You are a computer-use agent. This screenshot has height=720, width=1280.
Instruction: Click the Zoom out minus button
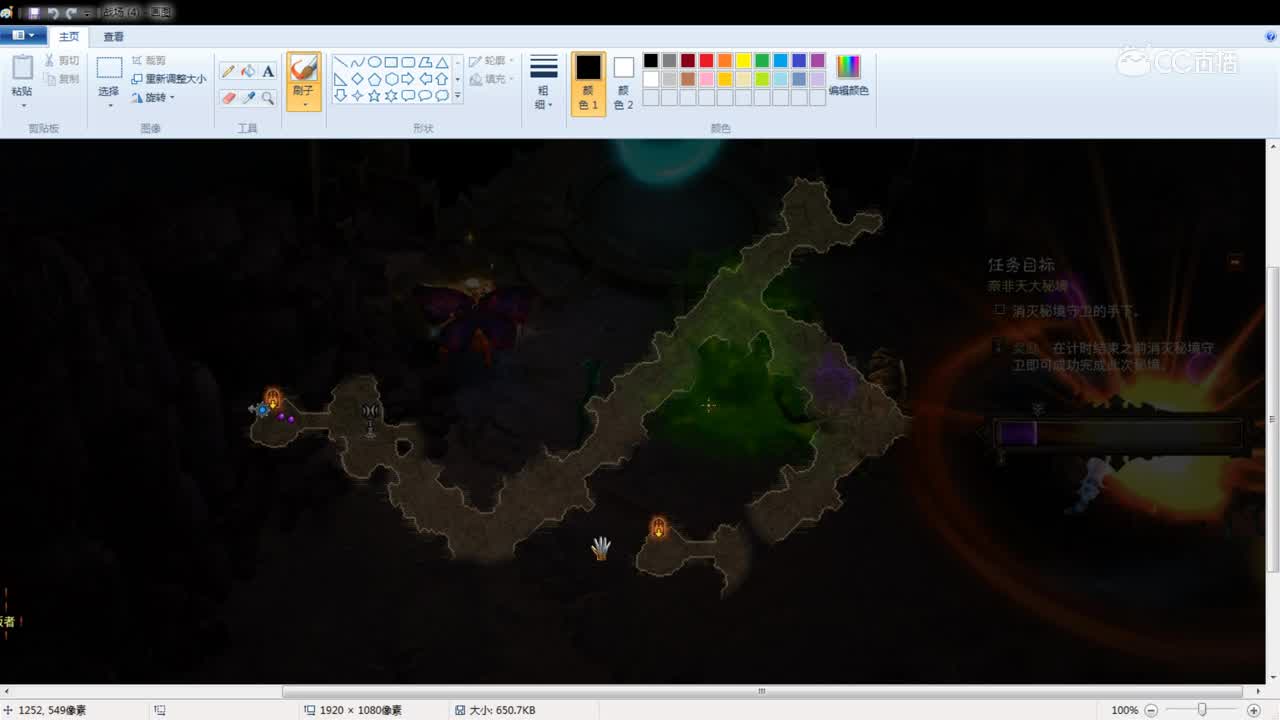click(x=1151, y=710)
